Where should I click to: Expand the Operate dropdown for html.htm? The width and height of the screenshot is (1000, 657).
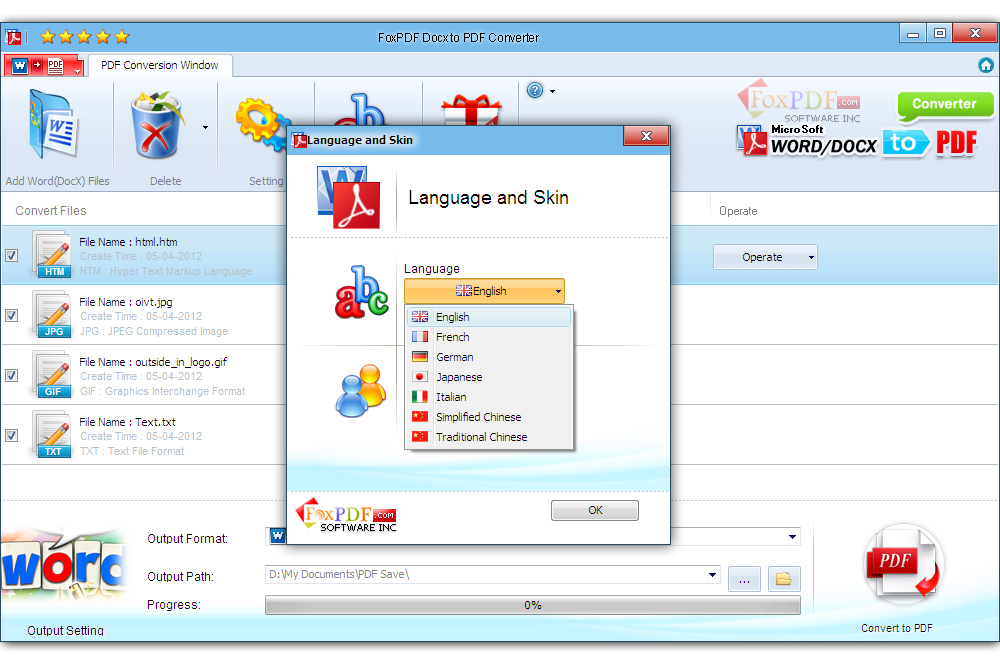coord(811,257)
